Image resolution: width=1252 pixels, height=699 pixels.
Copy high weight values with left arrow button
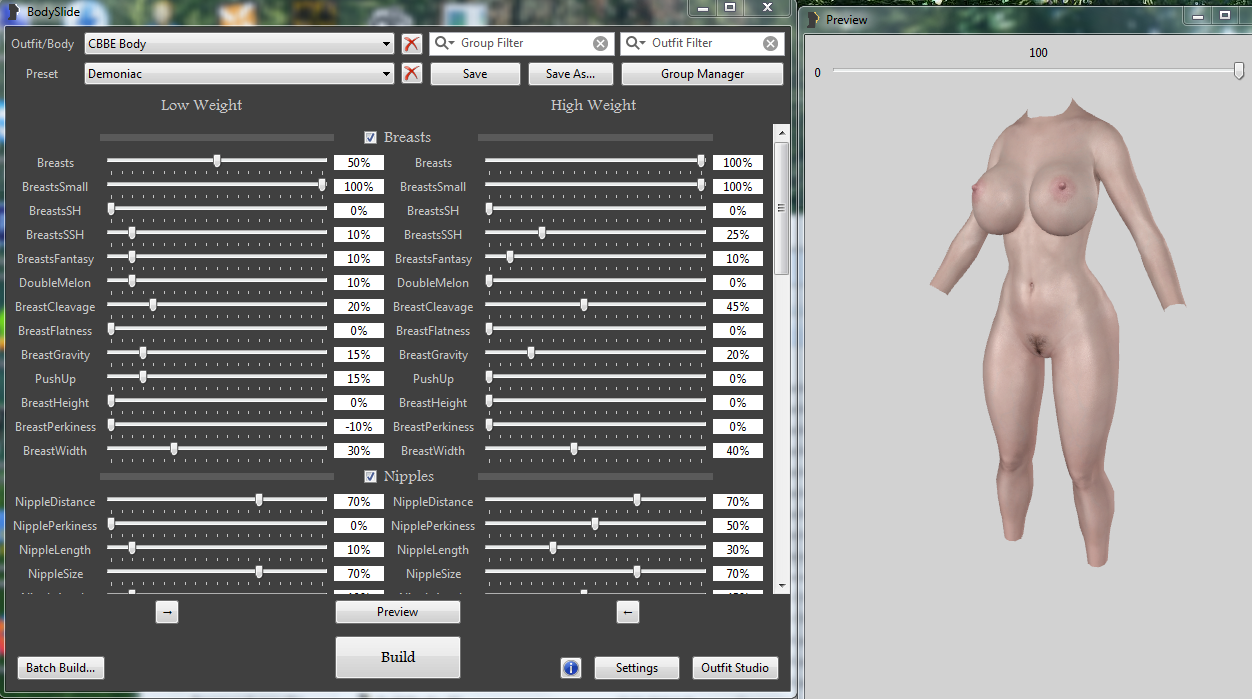pos(628,613)
